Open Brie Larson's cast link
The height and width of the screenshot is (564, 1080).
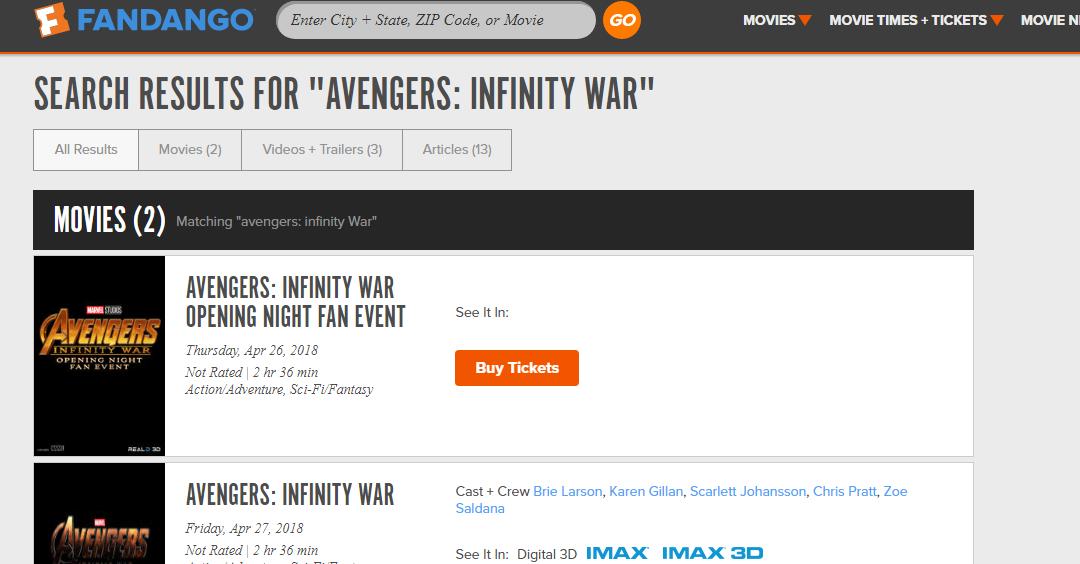coord(568,491)
